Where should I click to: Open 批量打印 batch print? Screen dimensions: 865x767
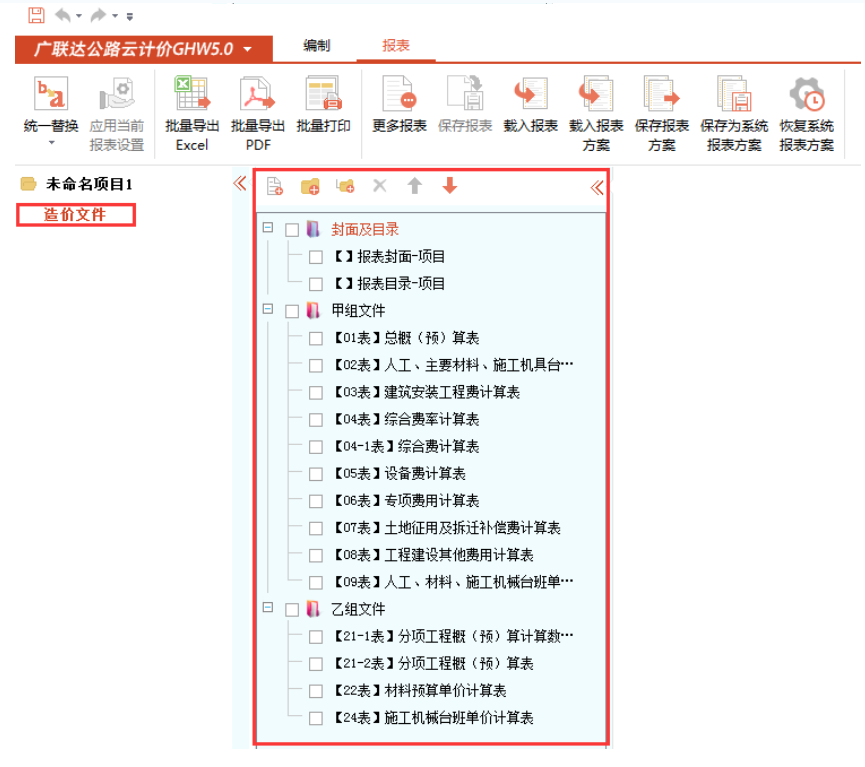(323, 96)
